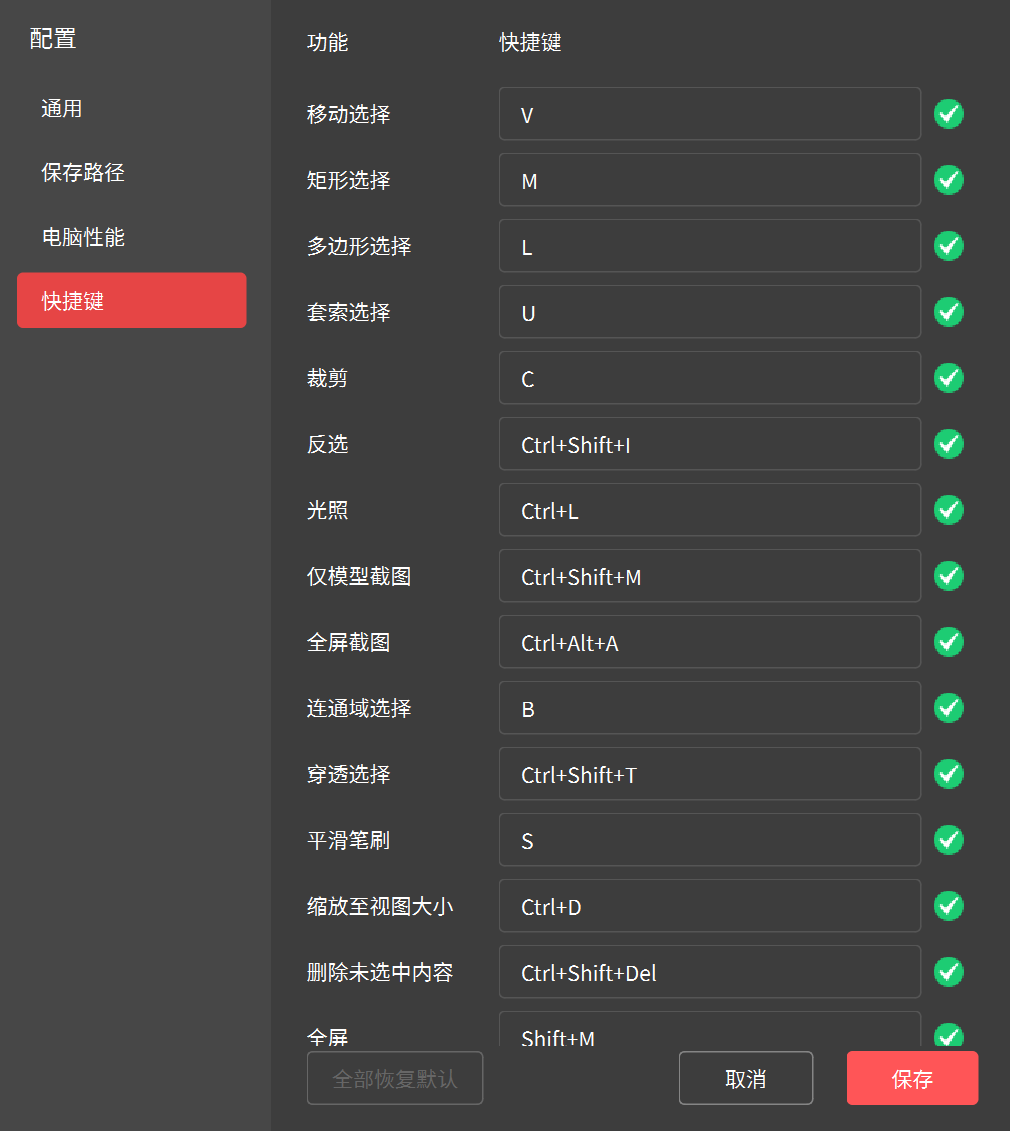Click the 缩放至视图大小 shortcut field
Screen dimensions: 1010x1131
pos(709,906)
